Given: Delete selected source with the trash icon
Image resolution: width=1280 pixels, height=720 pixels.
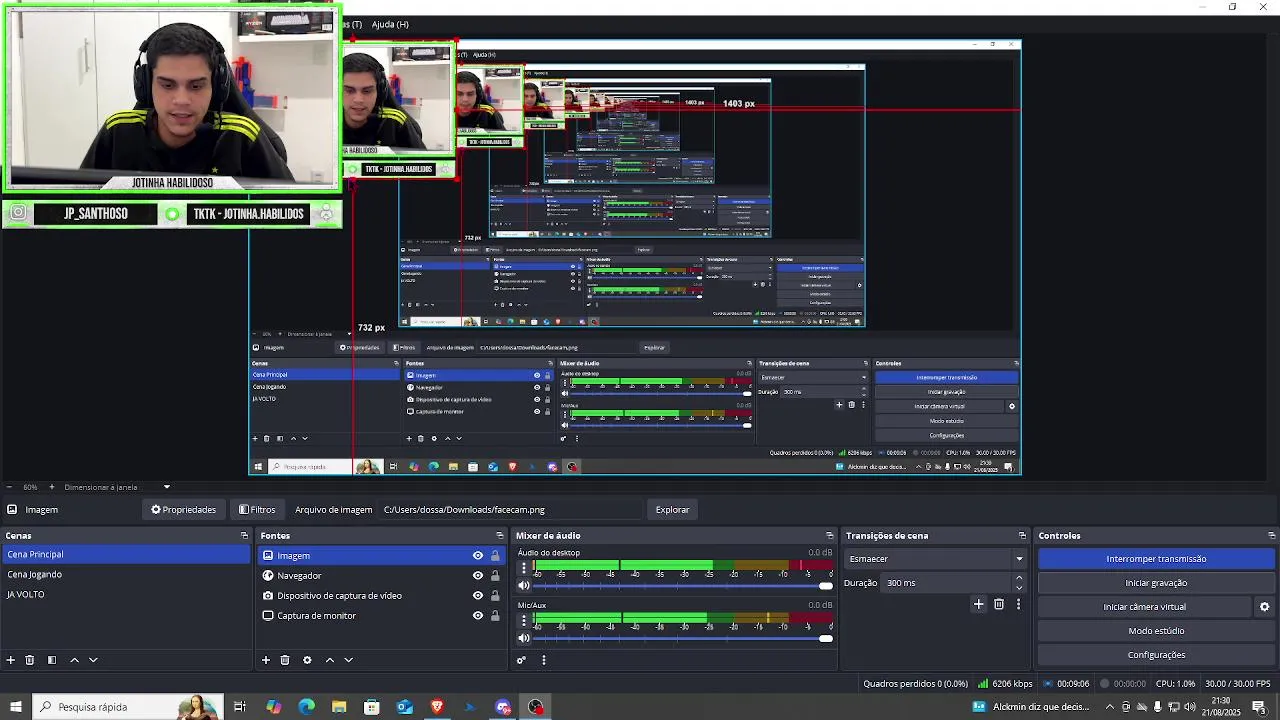Looking at the screenshot, I should pyautogui.click(x=285, y=660).
